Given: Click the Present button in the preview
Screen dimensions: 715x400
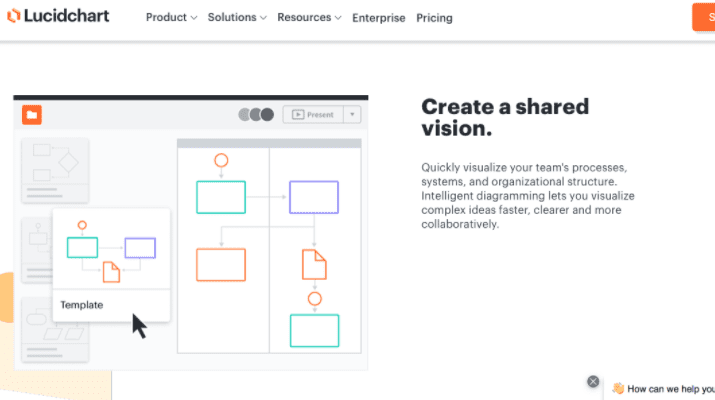Looking at the screenshot, I should (x=313, y=114).
